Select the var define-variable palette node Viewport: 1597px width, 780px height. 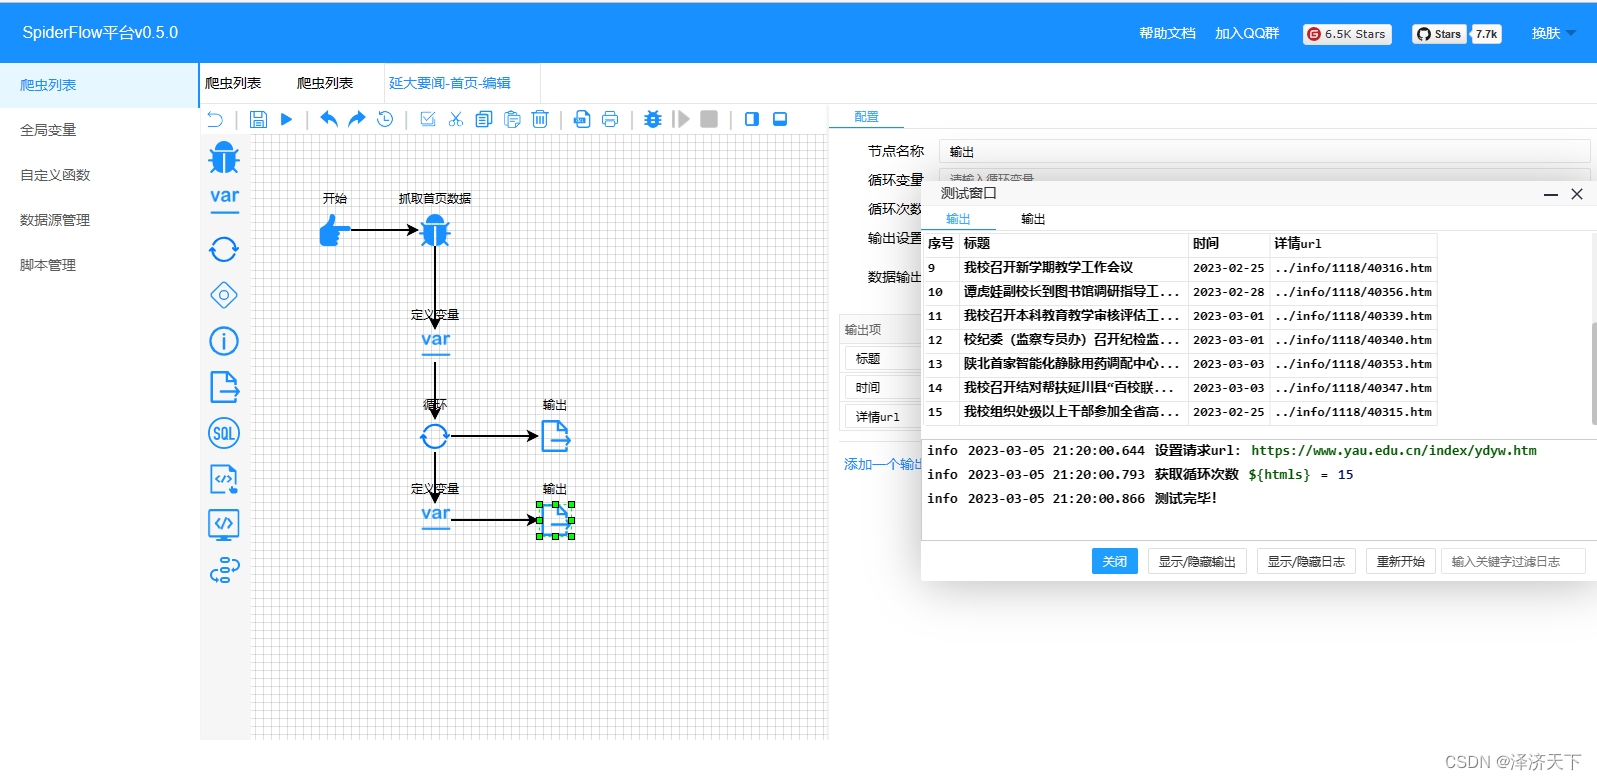tap(225, 199)
